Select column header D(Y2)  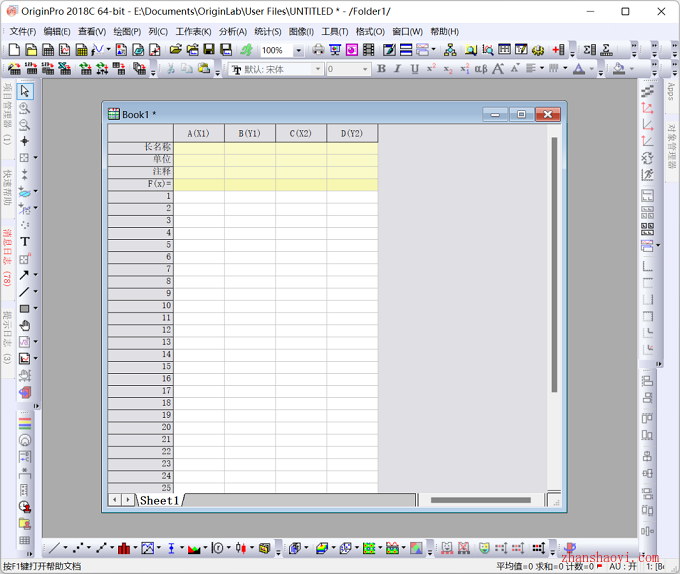[x=352, y=134]
